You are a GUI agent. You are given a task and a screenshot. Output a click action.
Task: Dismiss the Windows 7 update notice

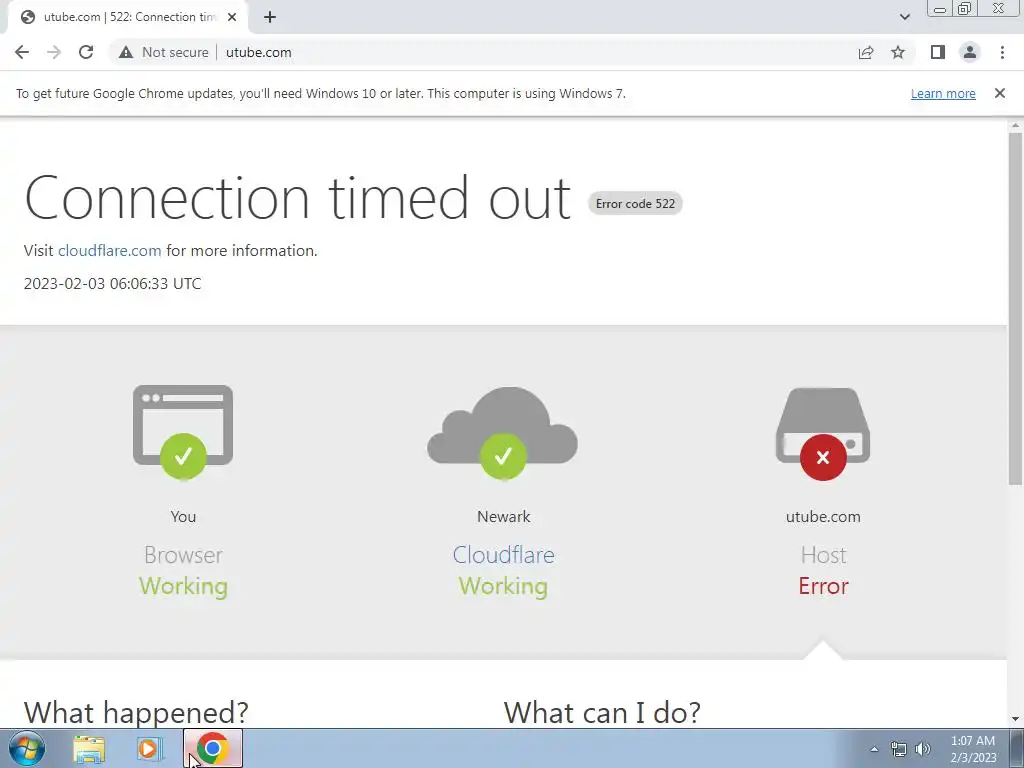(1000, 93)
